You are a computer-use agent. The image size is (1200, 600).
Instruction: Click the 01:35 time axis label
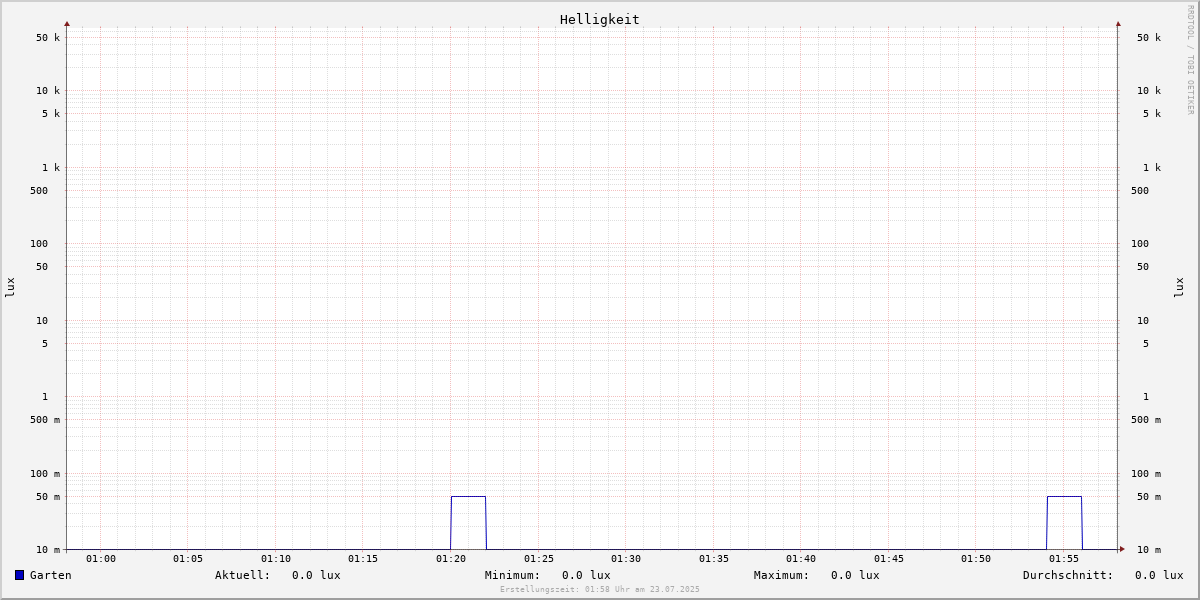point(714,559)
